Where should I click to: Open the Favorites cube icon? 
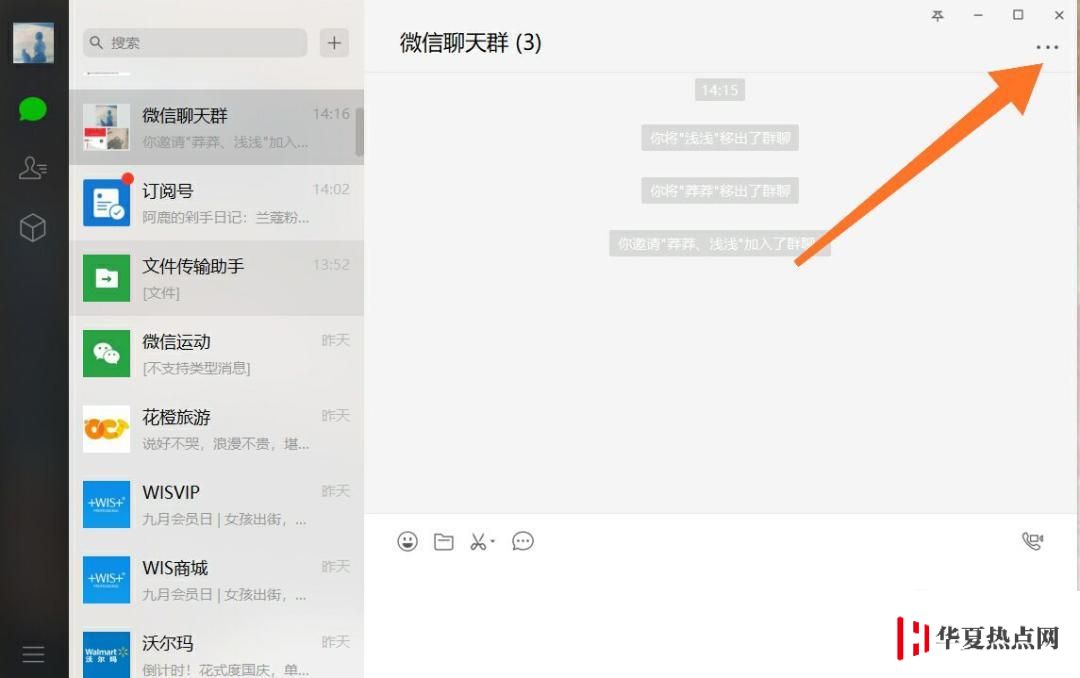32,227
